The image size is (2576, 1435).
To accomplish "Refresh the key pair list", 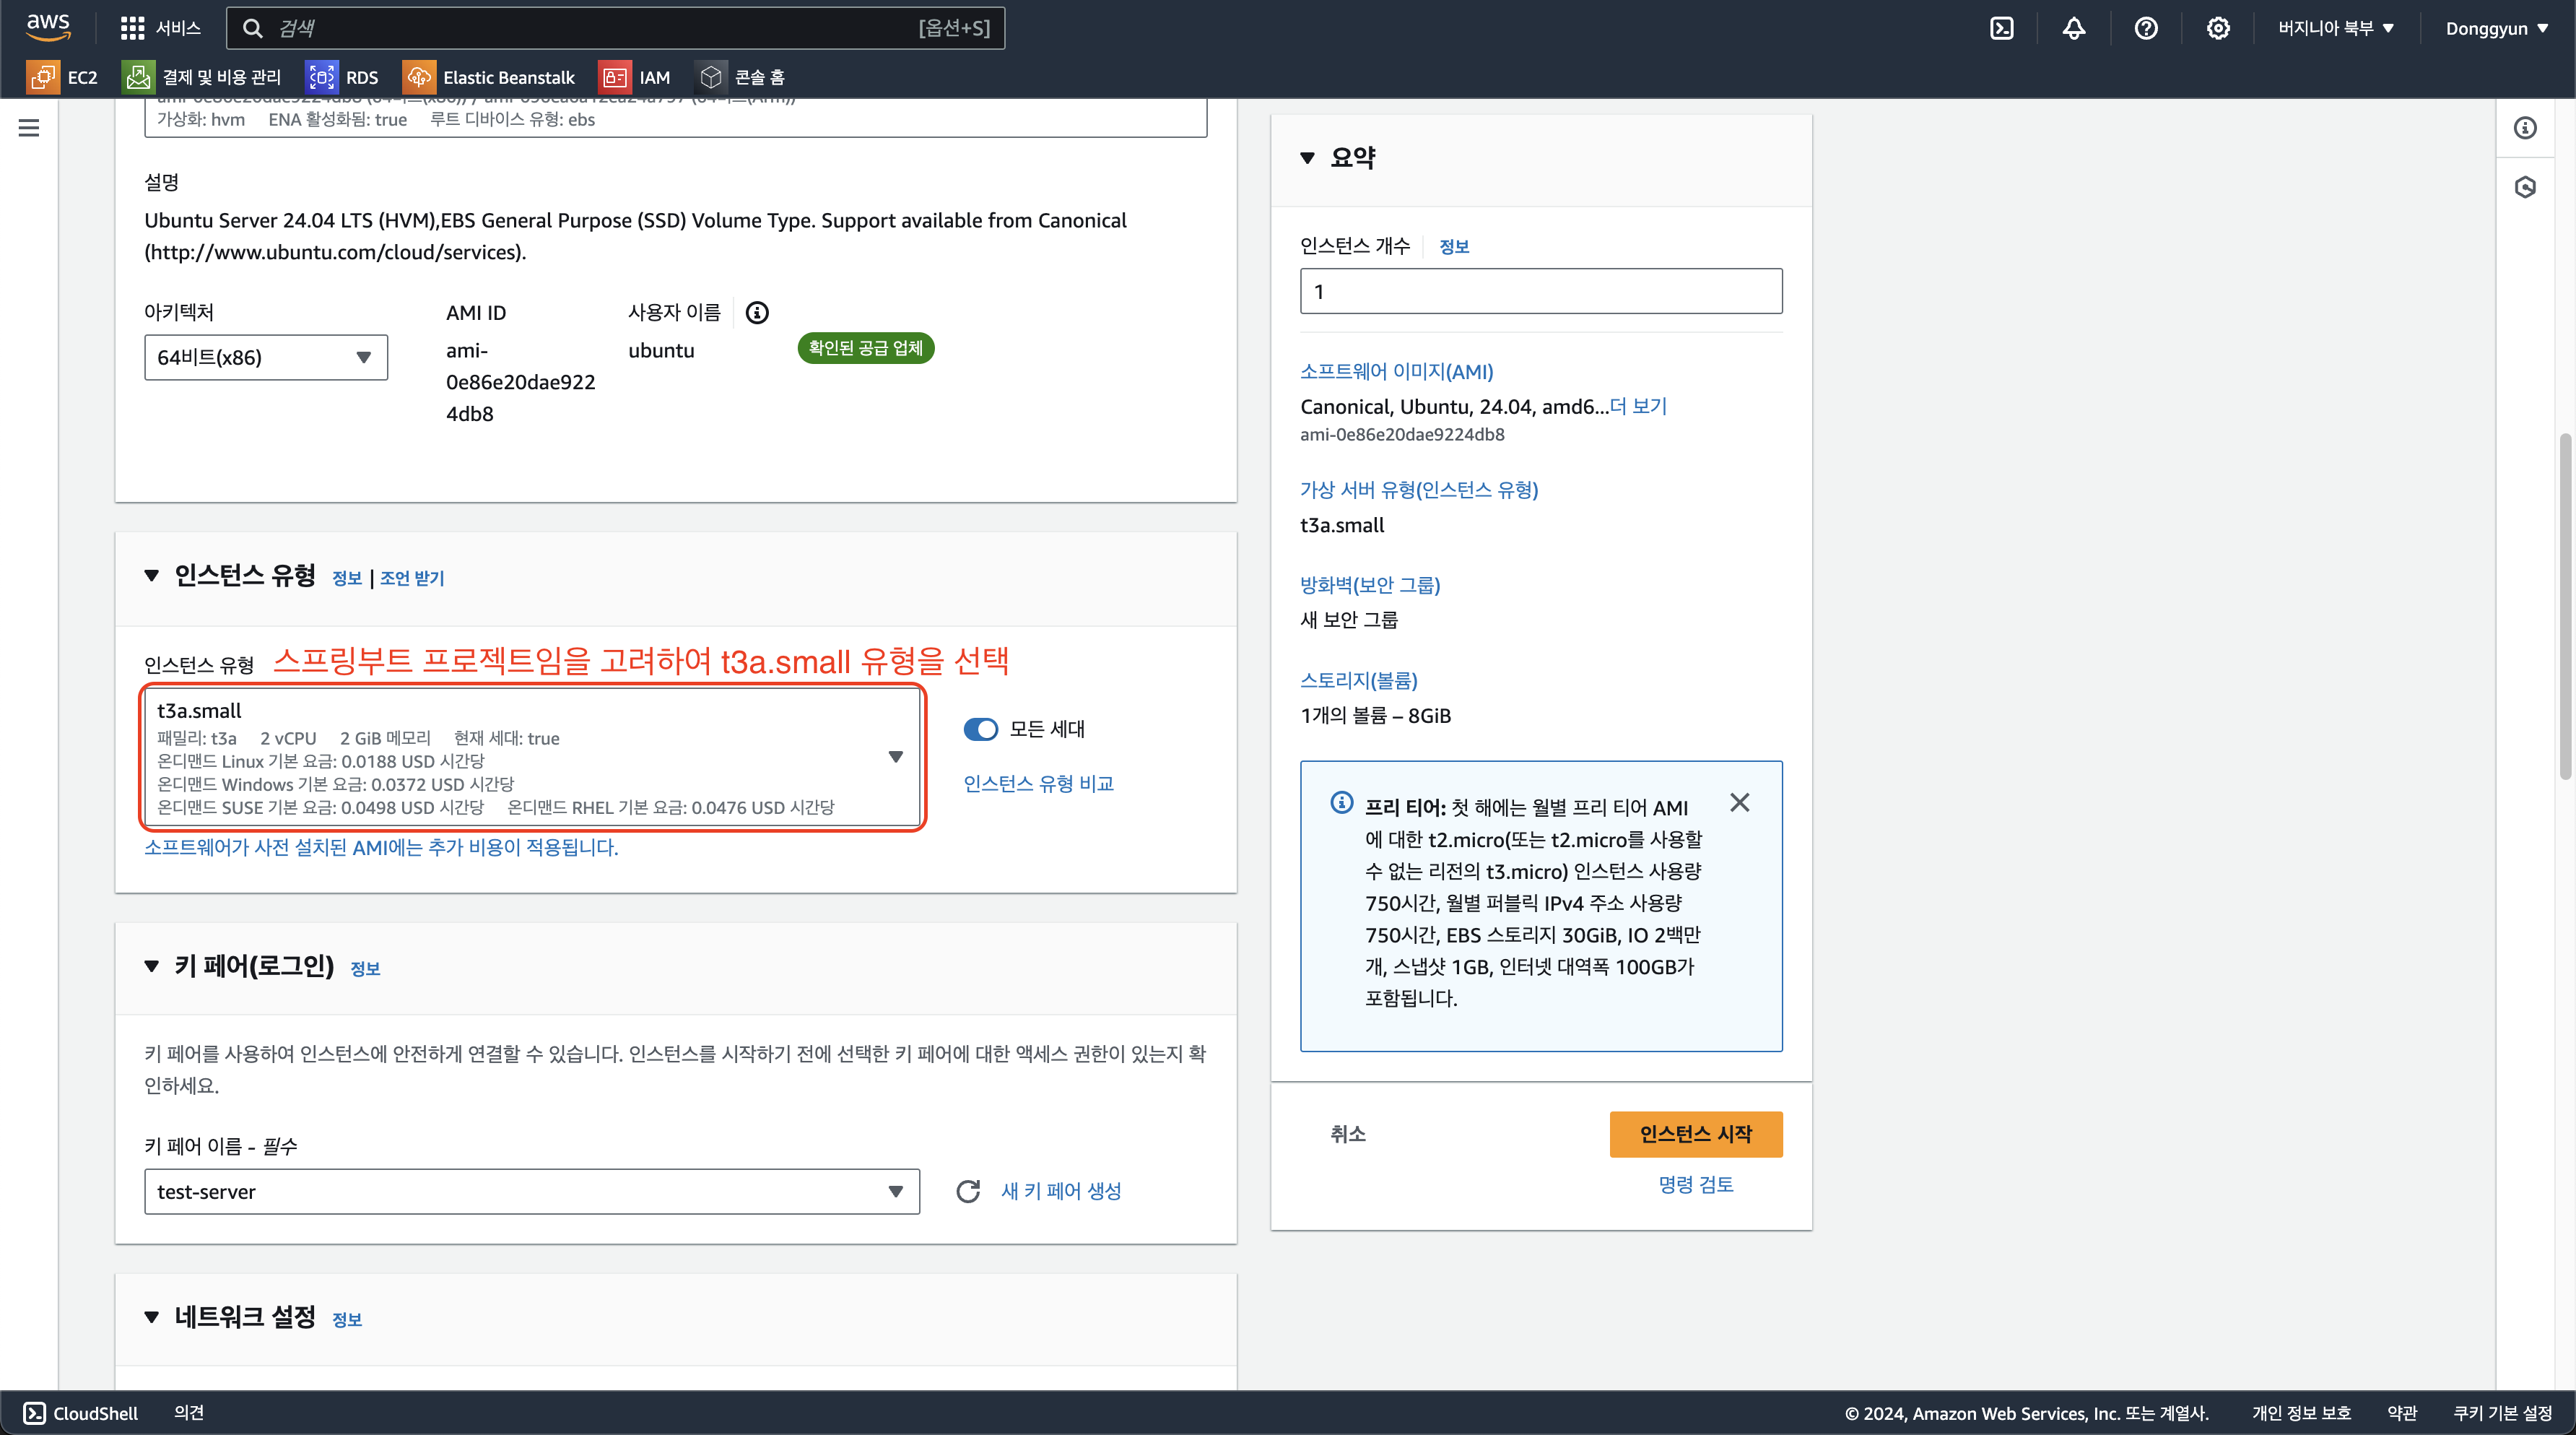I will [x=967, y=1191].
